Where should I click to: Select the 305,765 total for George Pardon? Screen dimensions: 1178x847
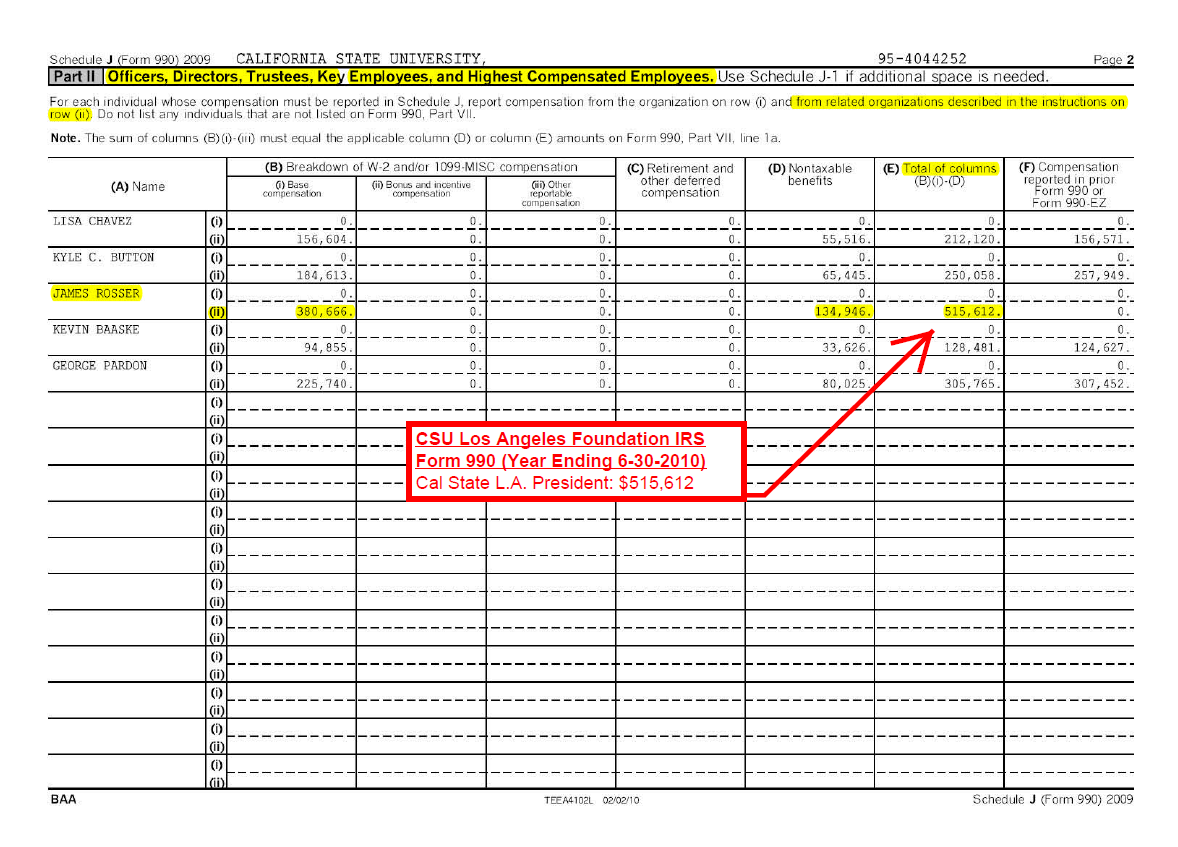972,384
